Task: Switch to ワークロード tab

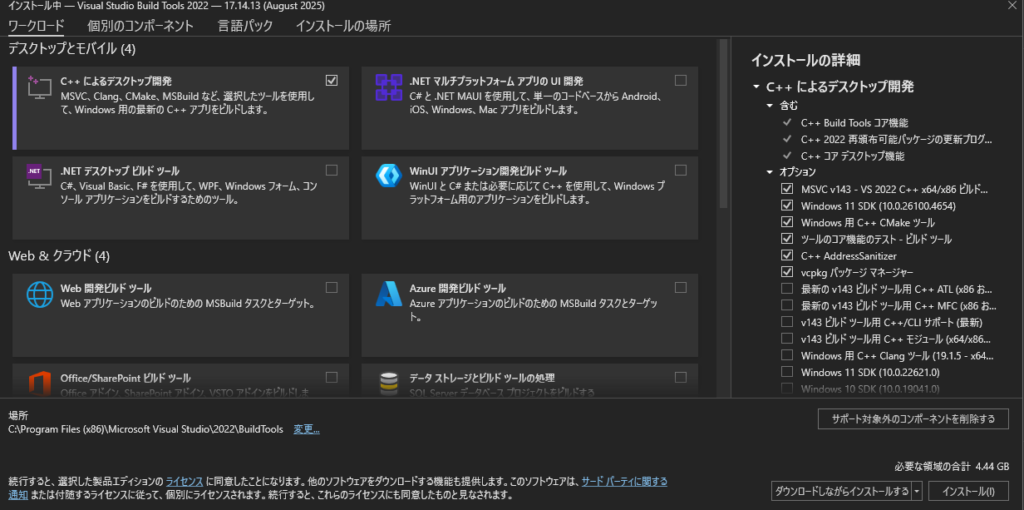Action: tap(36, 26)
